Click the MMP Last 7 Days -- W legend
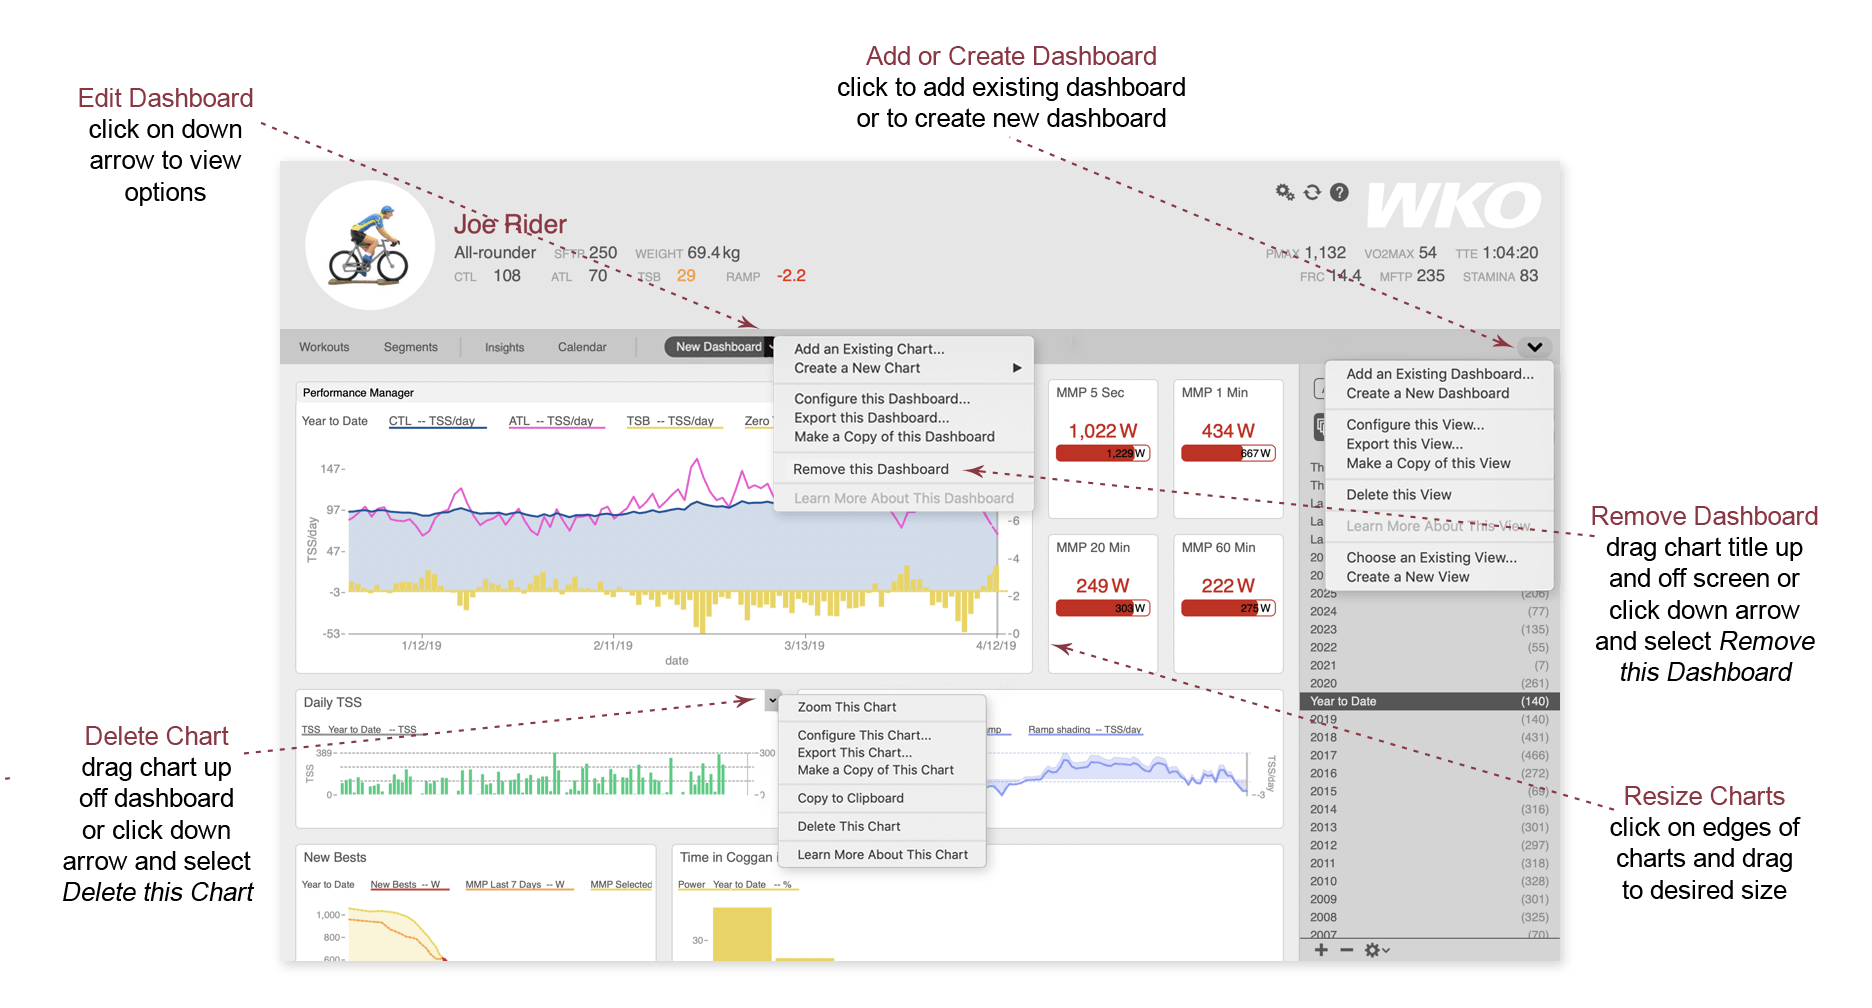Image resolution: width=1872 pixels, height=1008 pixels. click(x=519, y=885)
